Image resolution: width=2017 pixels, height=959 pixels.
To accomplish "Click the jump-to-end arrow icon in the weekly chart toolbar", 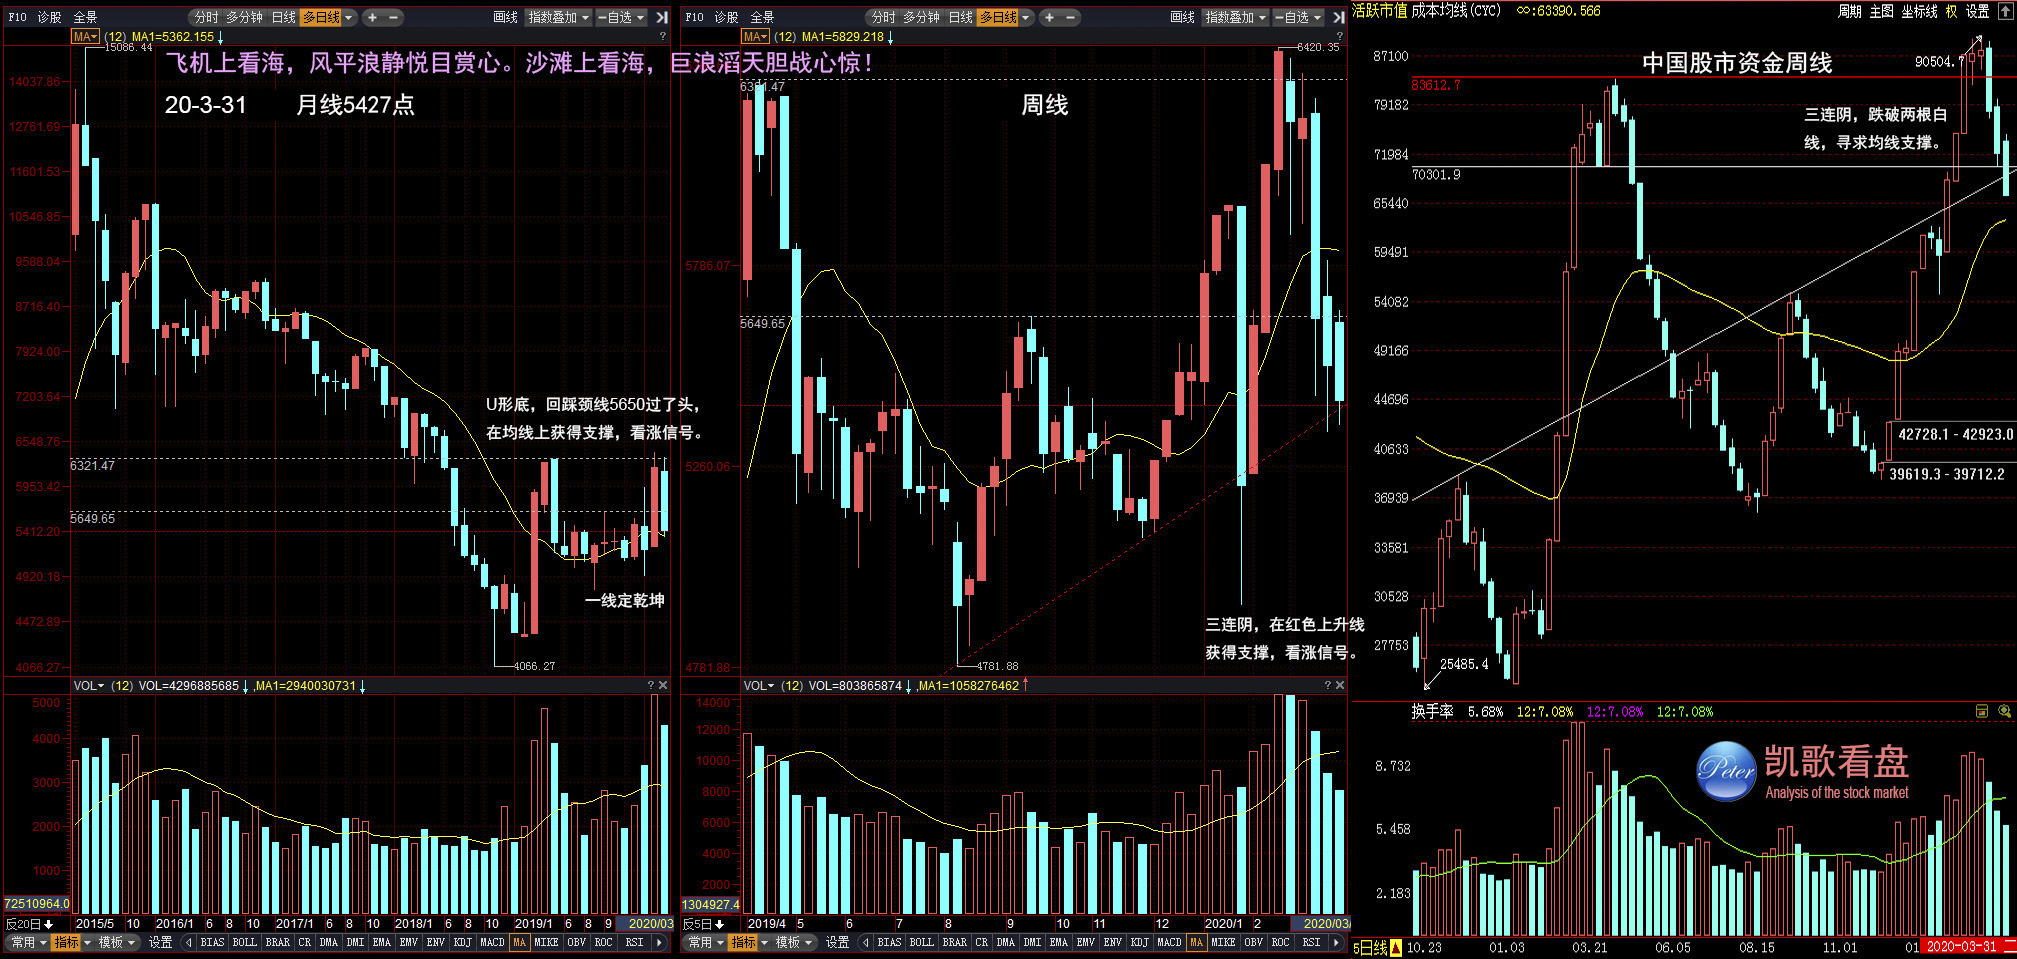I will 1338,17.
